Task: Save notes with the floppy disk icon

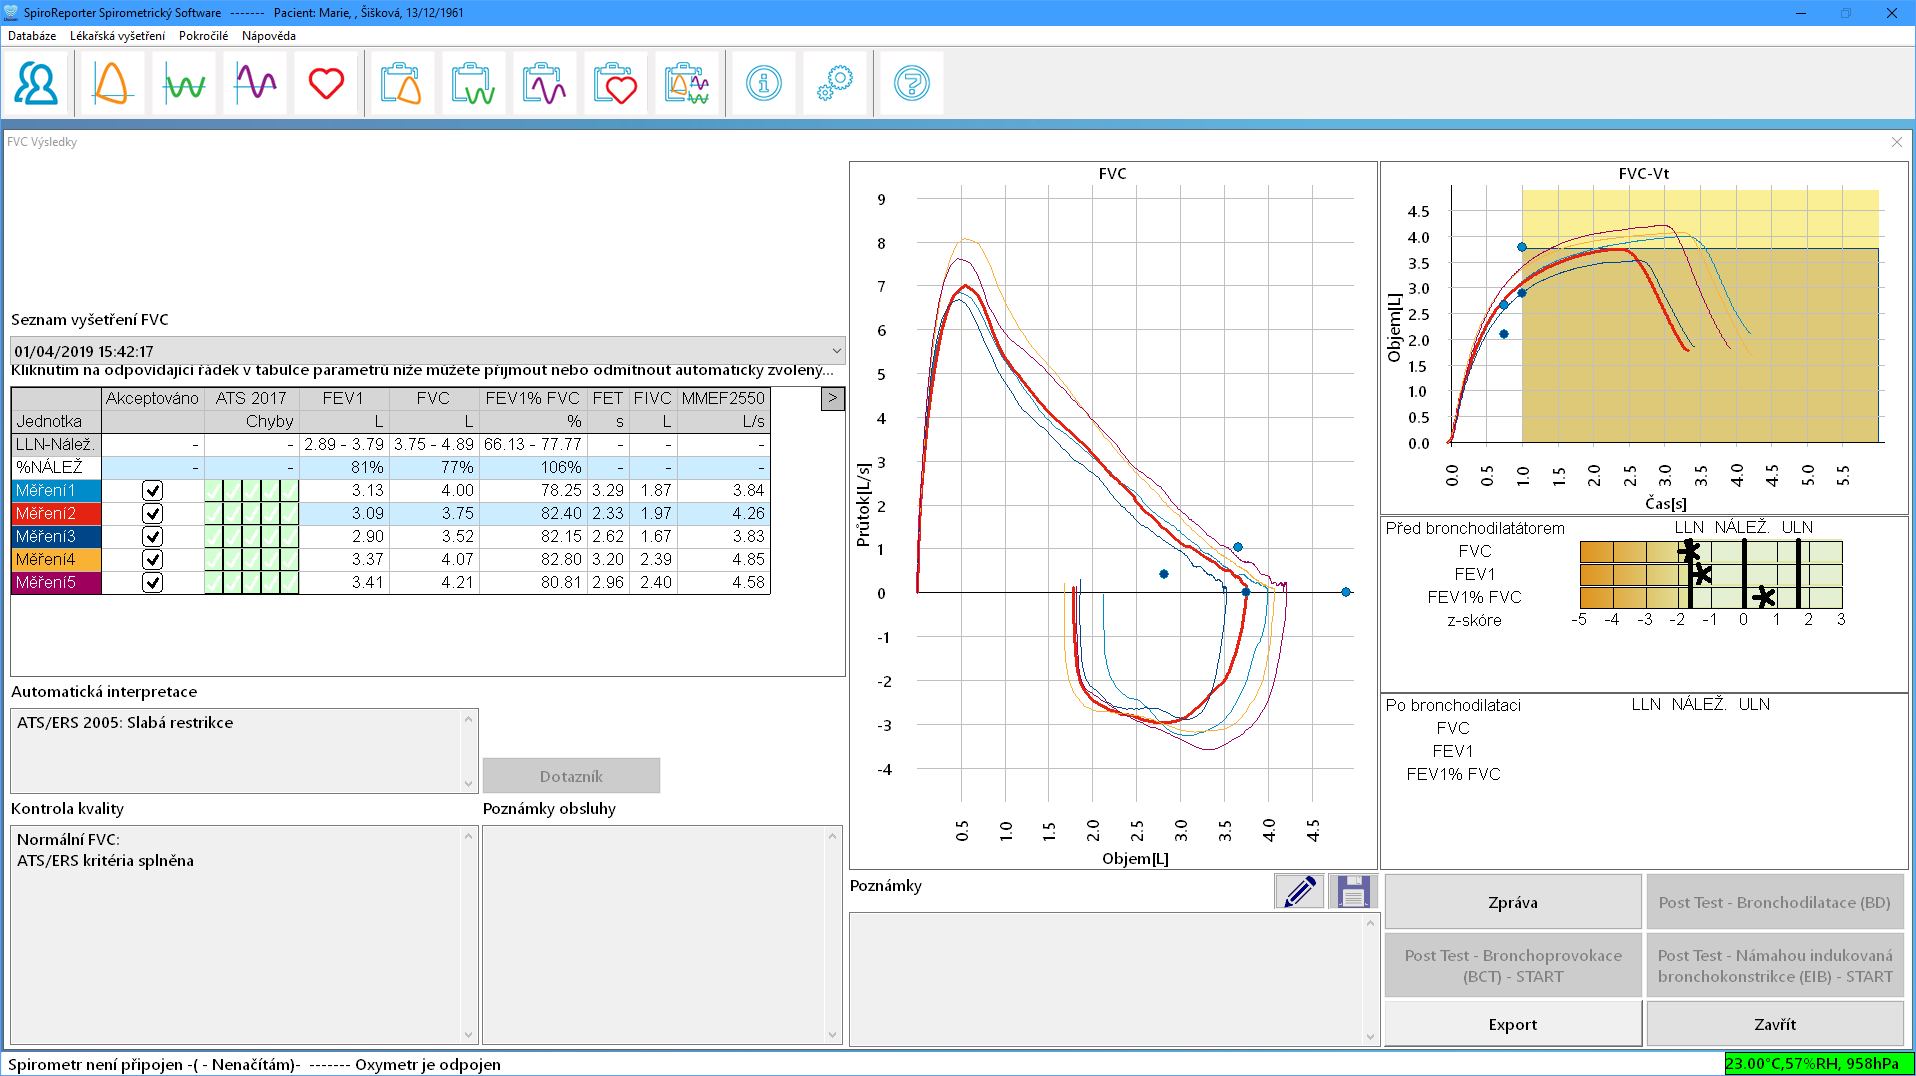Action: pyautogui.click(x=1352, y=890)
